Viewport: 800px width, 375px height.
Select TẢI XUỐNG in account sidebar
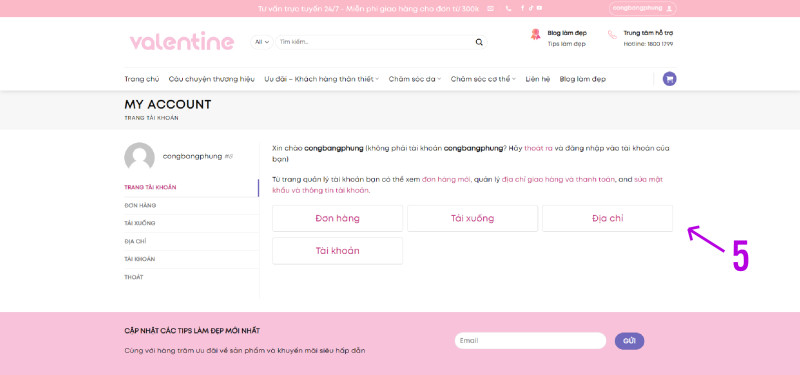click(x=191, y=223)
